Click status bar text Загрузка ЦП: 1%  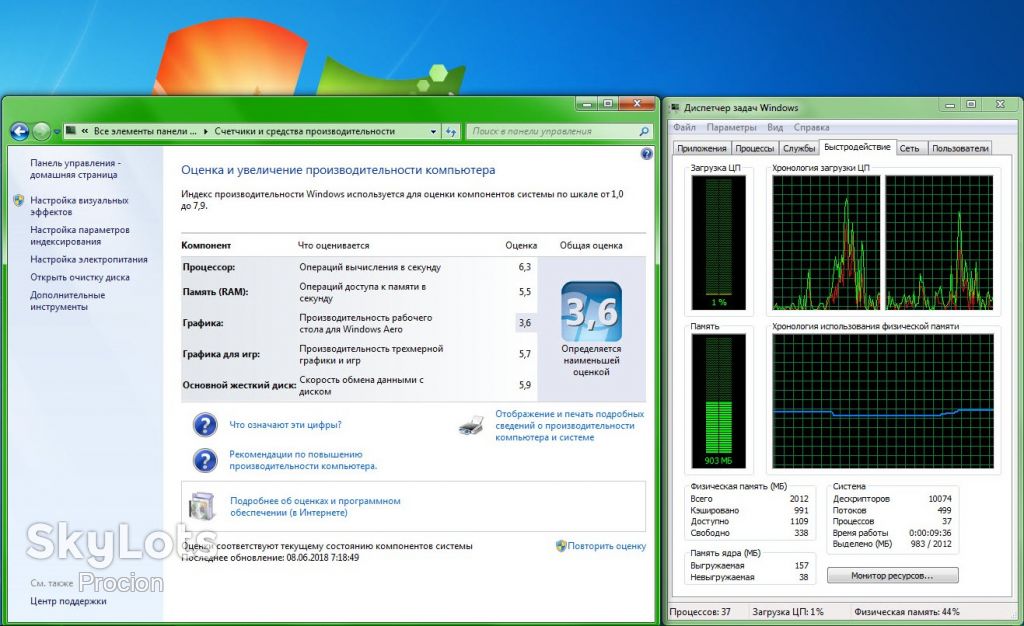point(788,612)
